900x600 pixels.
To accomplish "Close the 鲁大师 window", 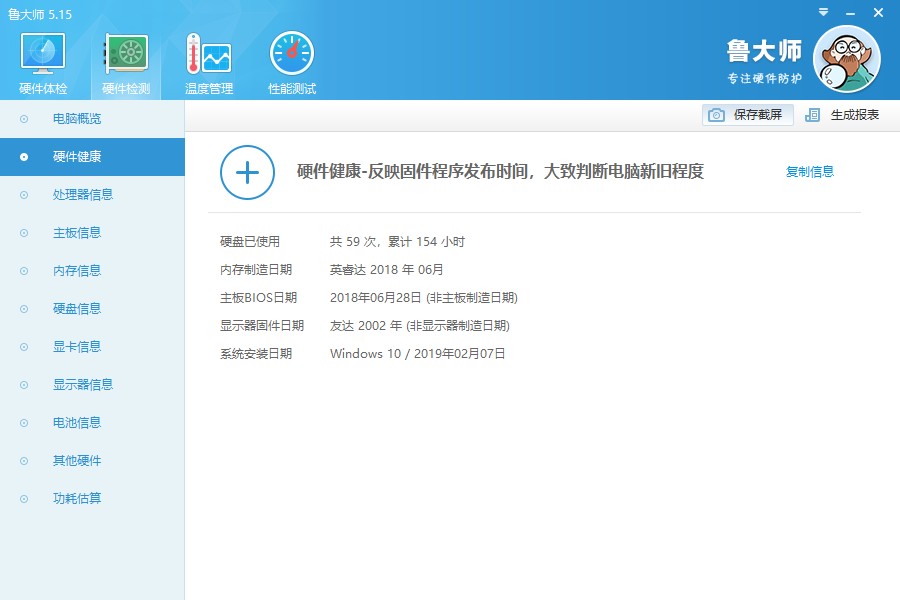I will [878, 13].
